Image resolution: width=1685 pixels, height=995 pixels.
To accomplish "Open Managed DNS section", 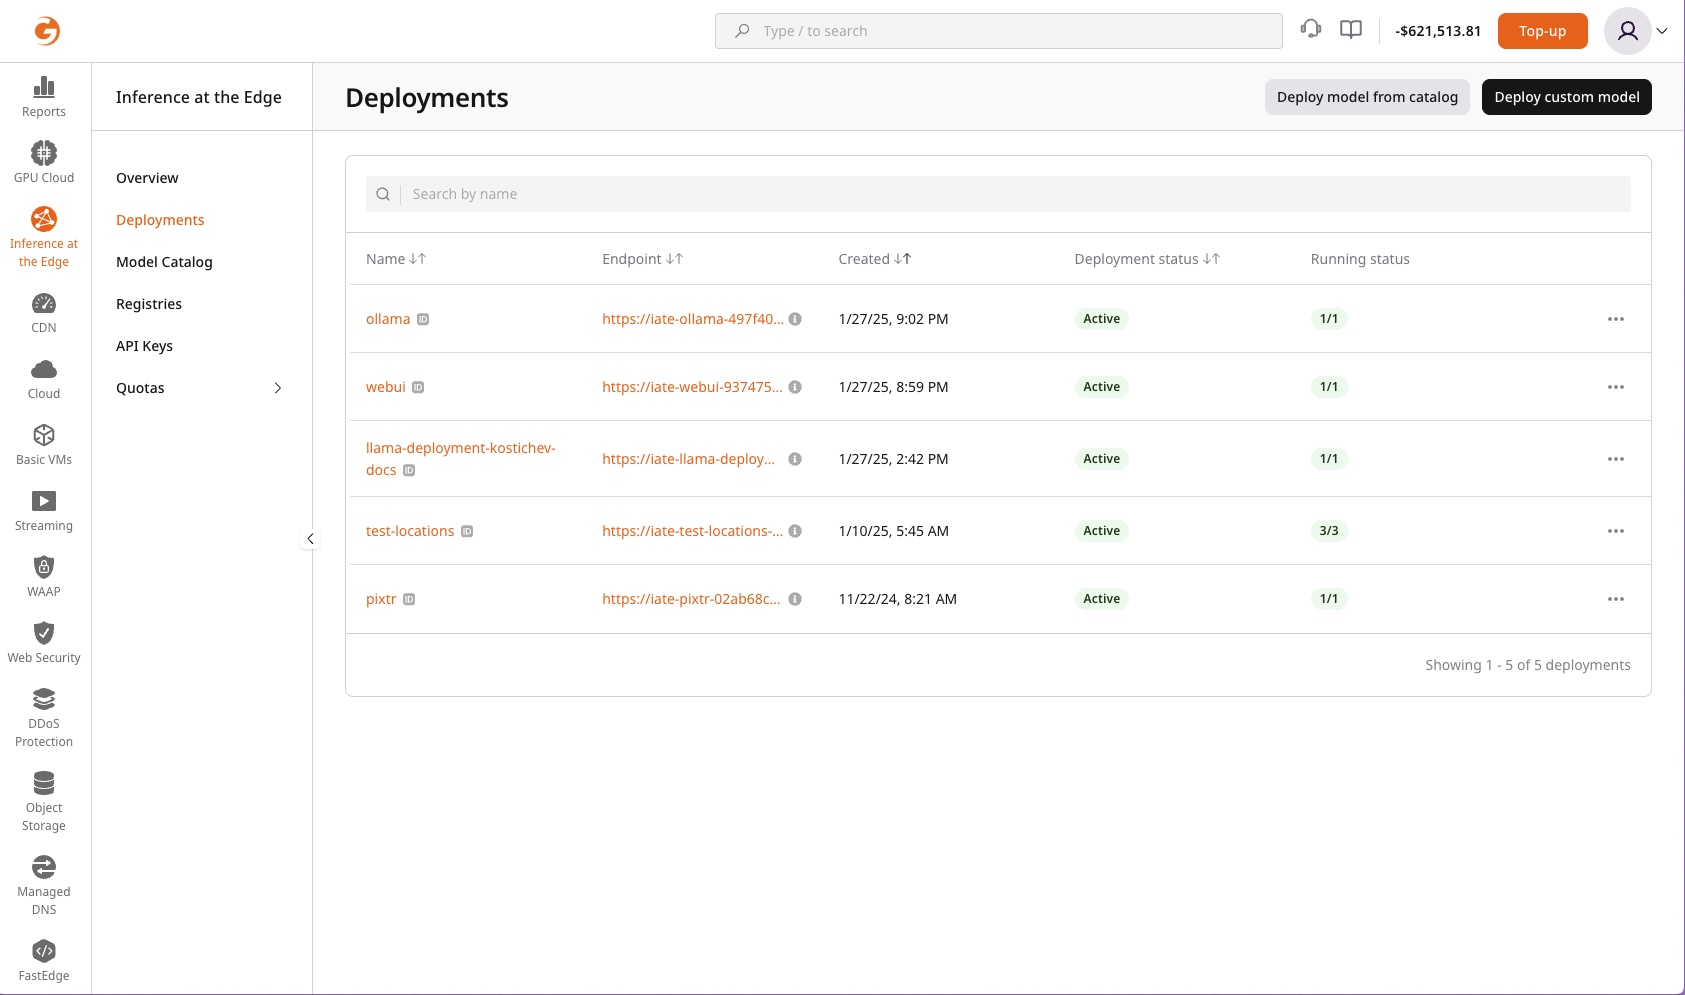I will pos(44,886).
